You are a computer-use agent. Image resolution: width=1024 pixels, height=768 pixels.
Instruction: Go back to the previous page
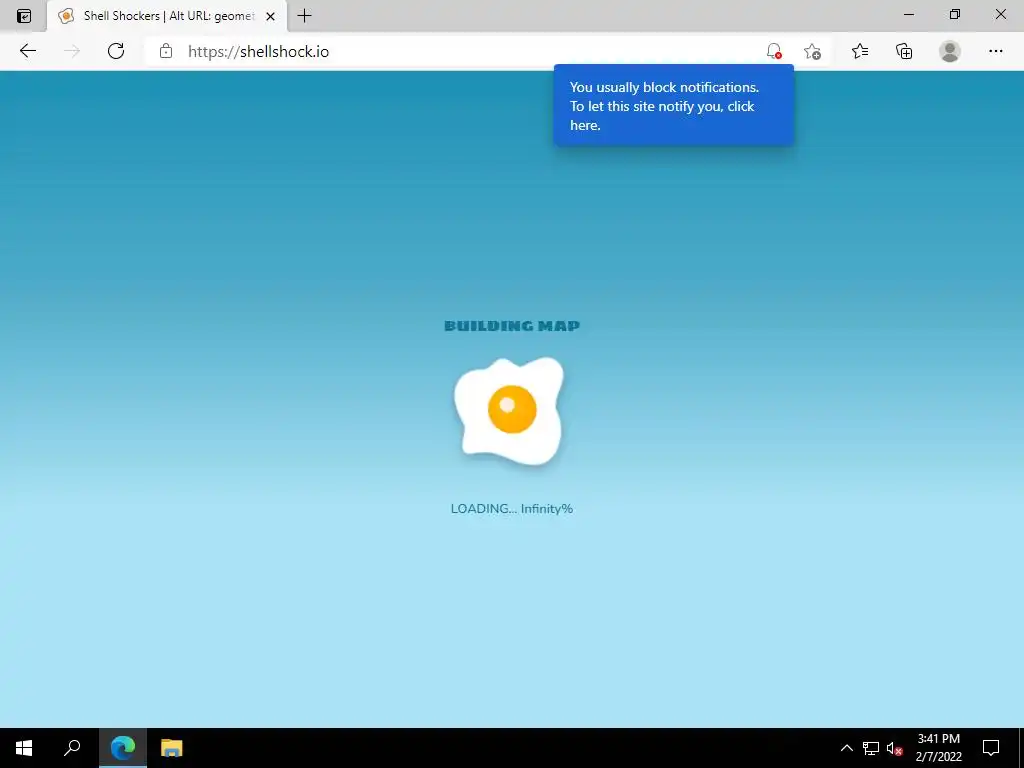coord(27,51)
